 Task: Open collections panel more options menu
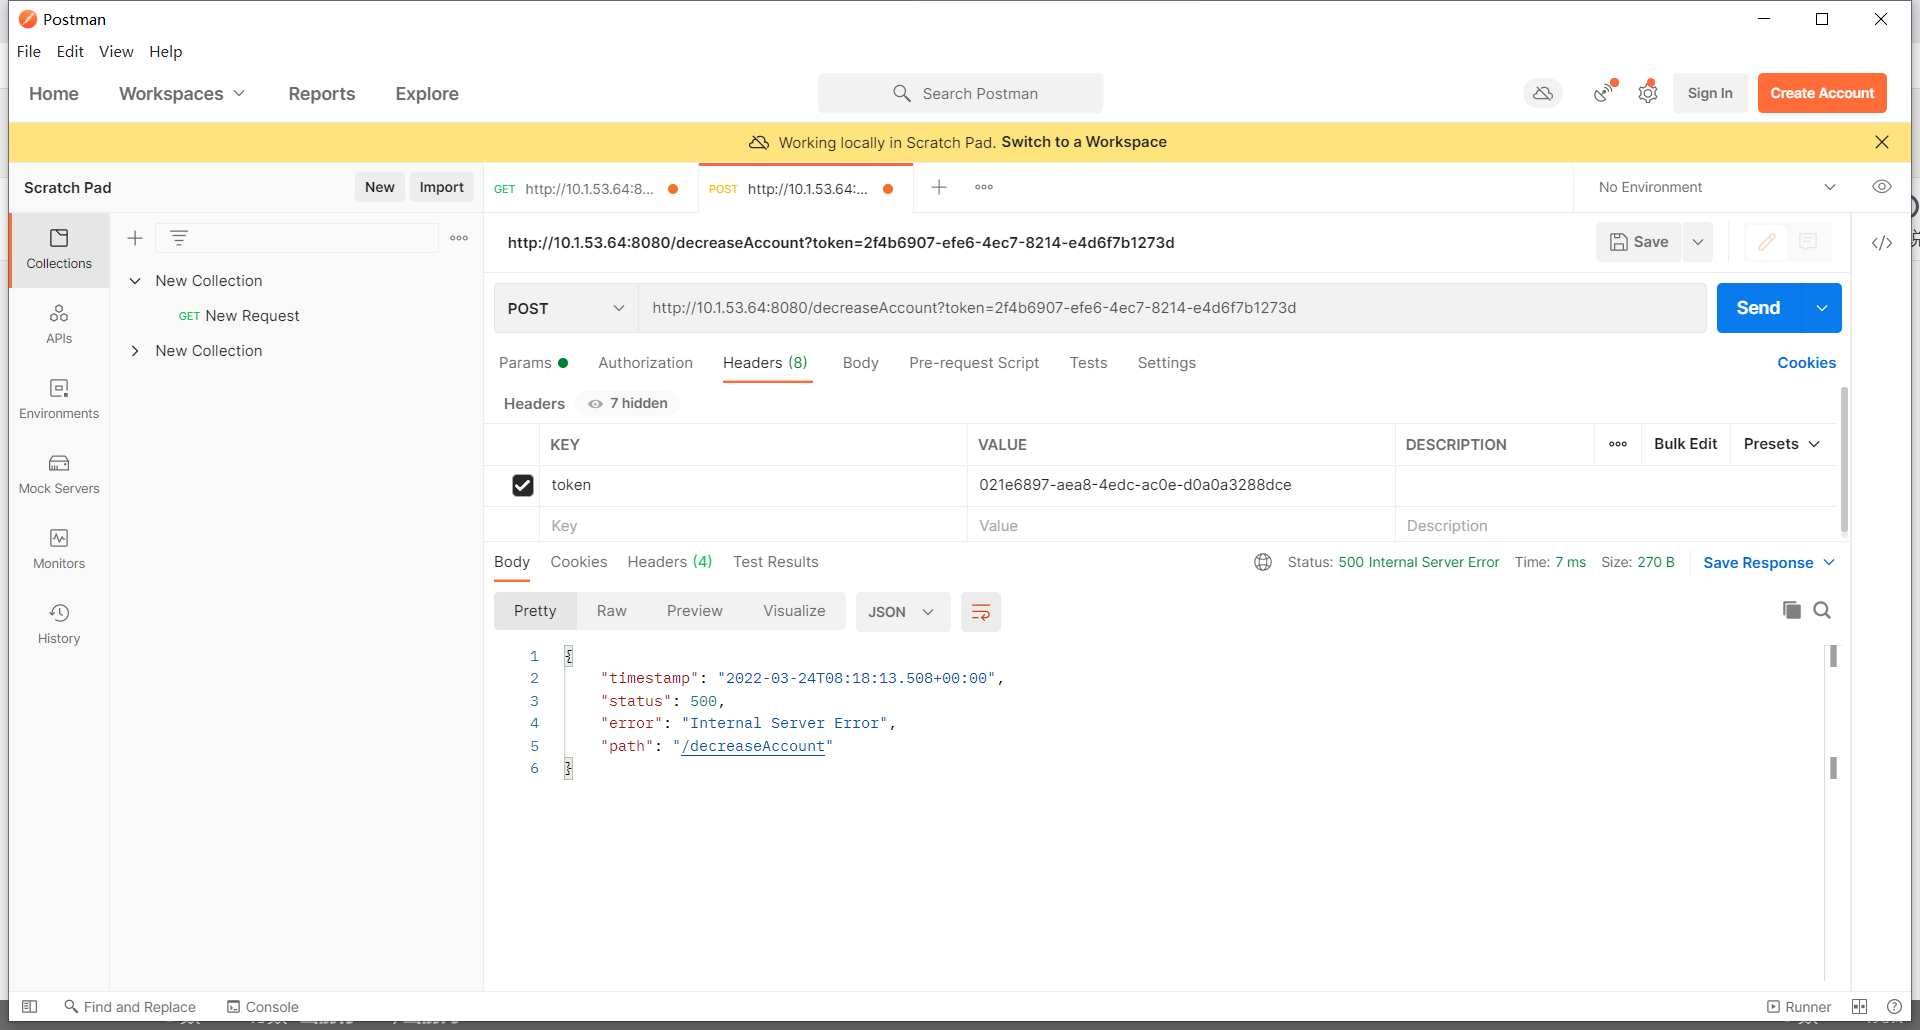point(459,238)
